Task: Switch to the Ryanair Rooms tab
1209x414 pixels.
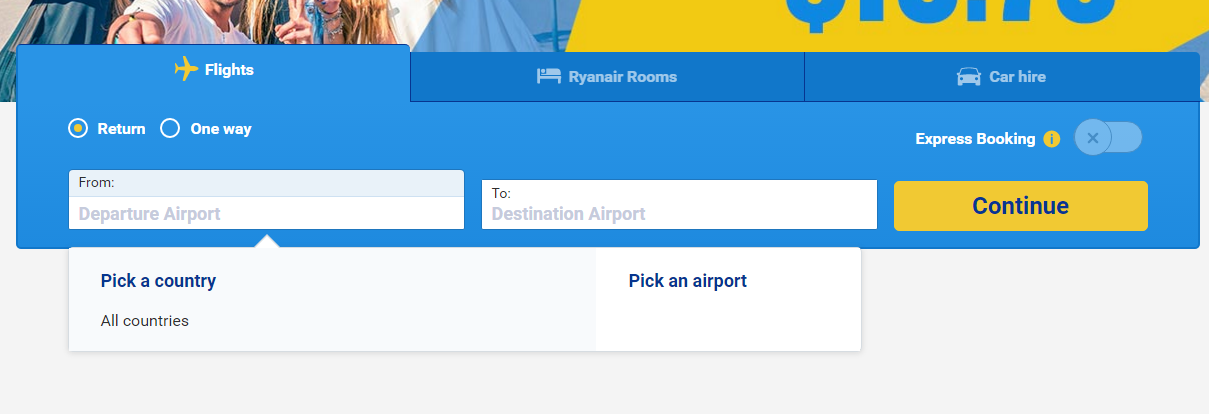Action: tap(622, 77)
